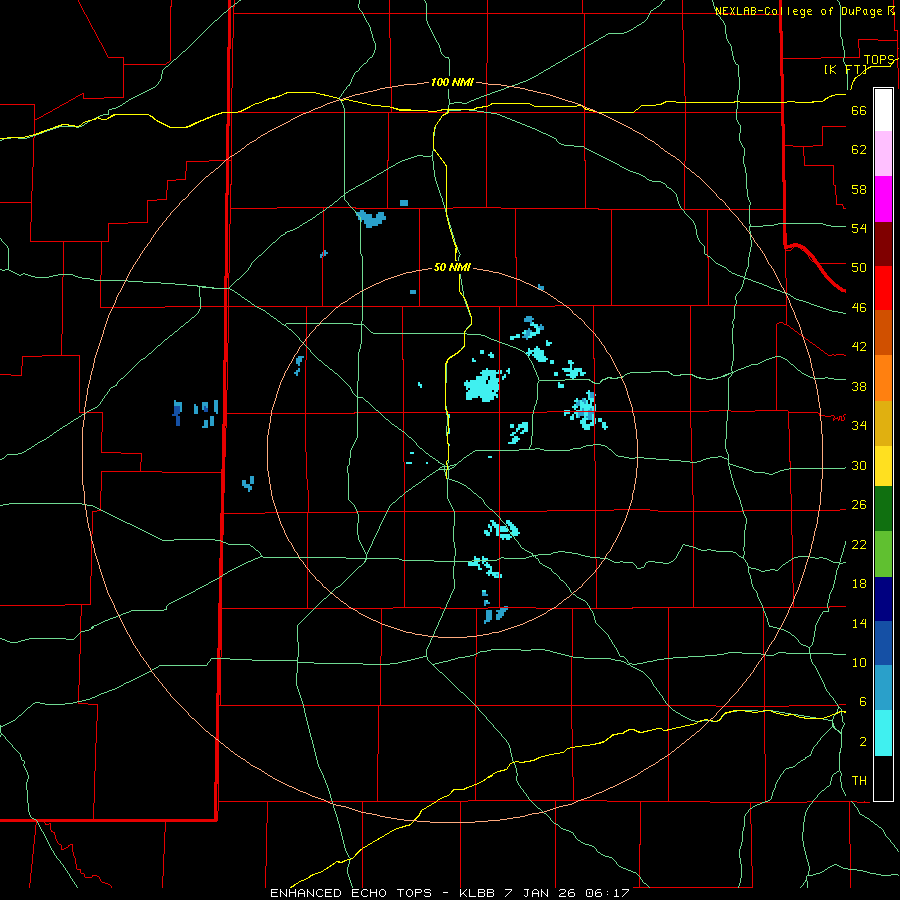Pick the light green legend color band
This screenshot has height=900, width=900.
[x=883, y=554]
